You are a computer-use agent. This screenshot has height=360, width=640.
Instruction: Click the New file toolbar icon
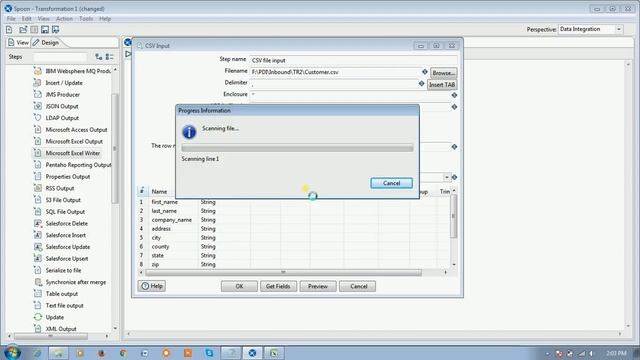[x=9, y=29]
